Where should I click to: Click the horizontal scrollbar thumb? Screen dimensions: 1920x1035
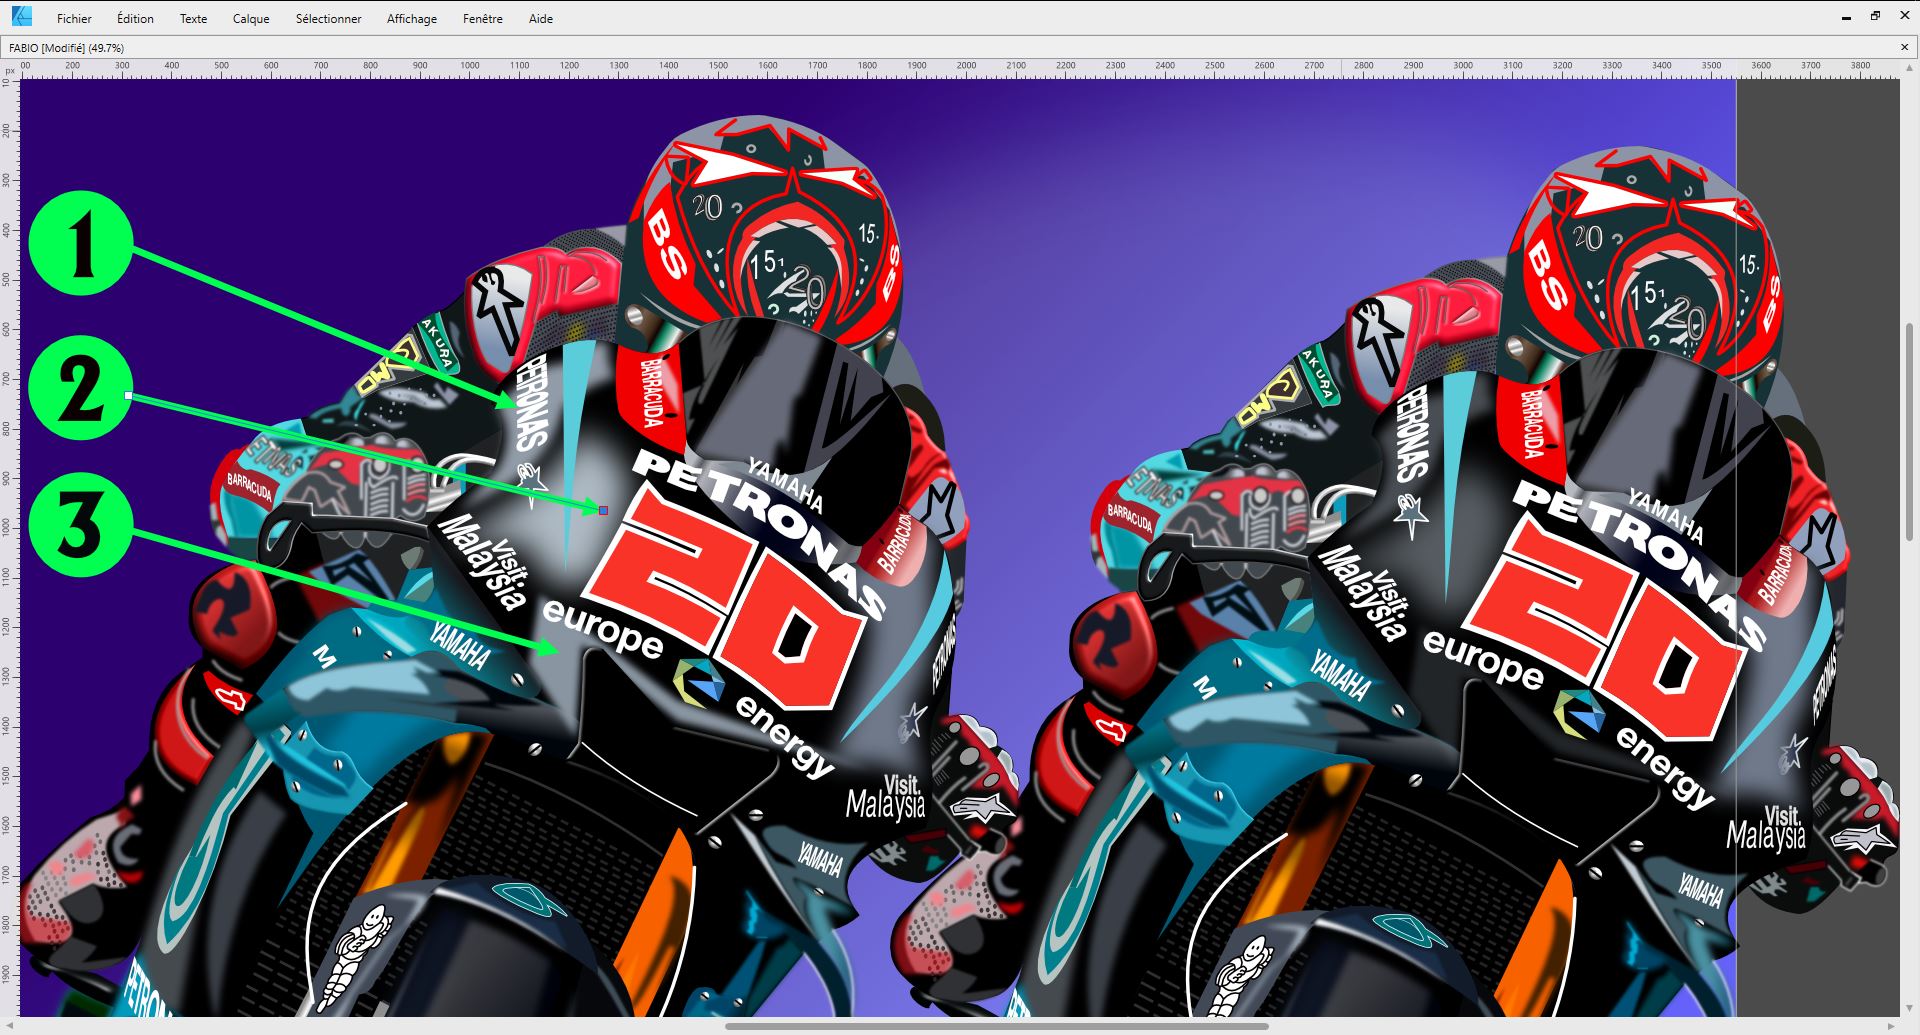(x=996, y=1026)
